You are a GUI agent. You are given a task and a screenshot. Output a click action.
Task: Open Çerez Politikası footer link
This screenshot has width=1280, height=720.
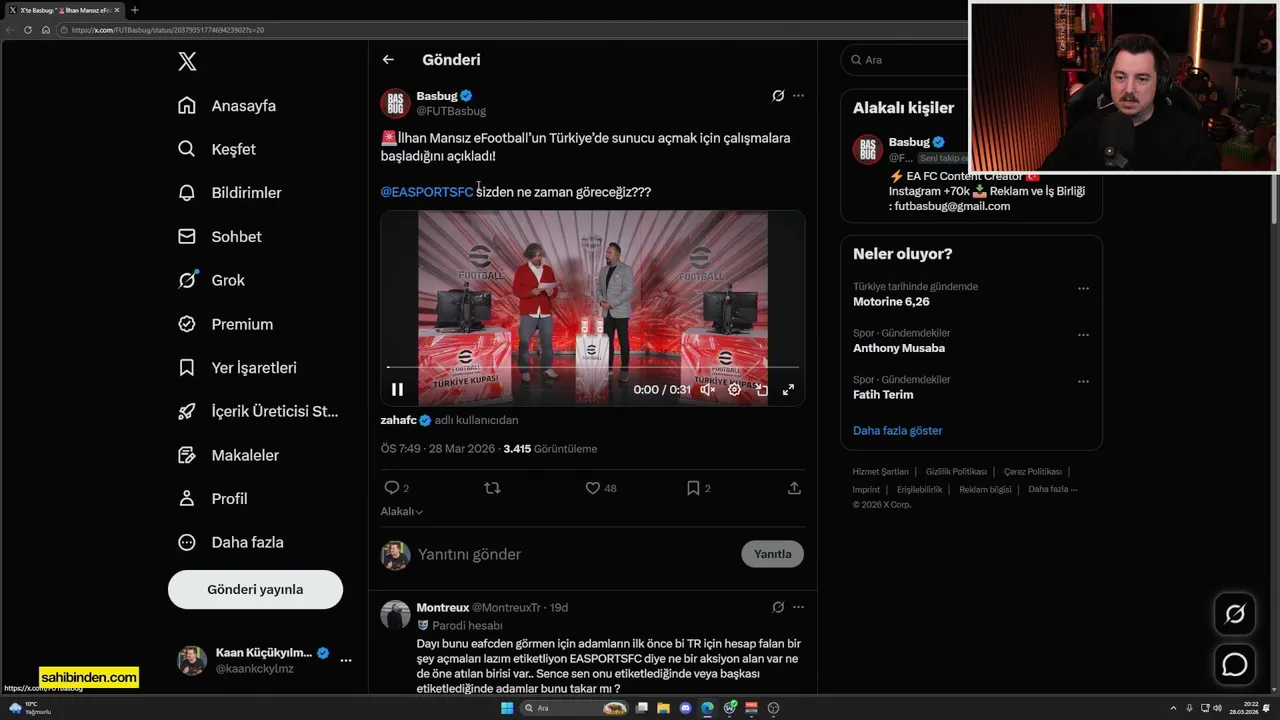coord(1033,472)
